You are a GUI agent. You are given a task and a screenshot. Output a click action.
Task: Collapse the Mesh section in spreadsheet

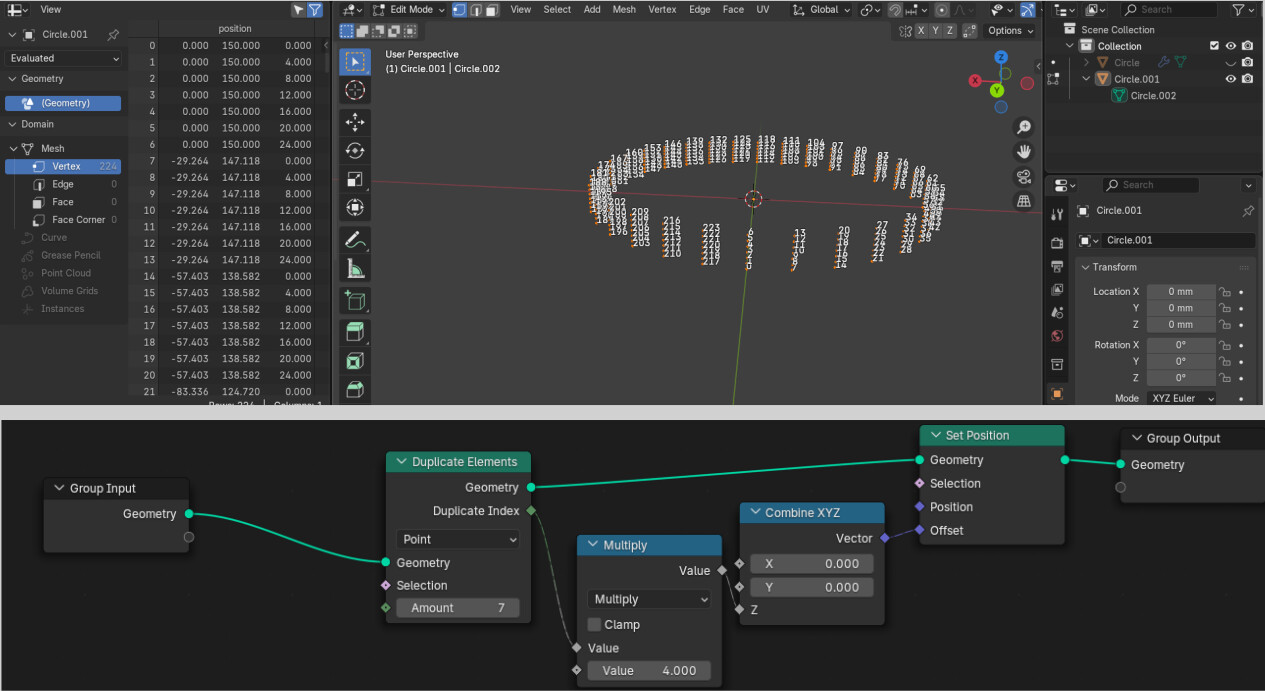[12, 148]
